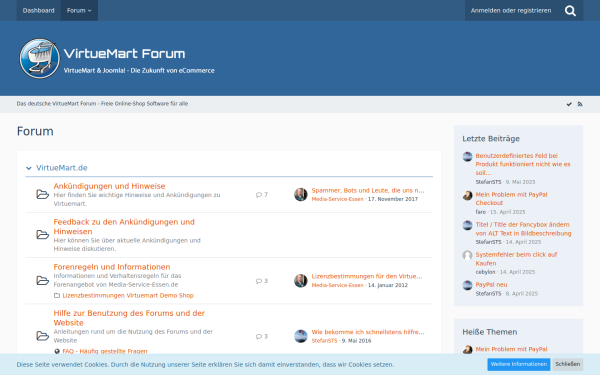Click faro author name in sidebar
The image size is (600, 375).
(481, 212)
